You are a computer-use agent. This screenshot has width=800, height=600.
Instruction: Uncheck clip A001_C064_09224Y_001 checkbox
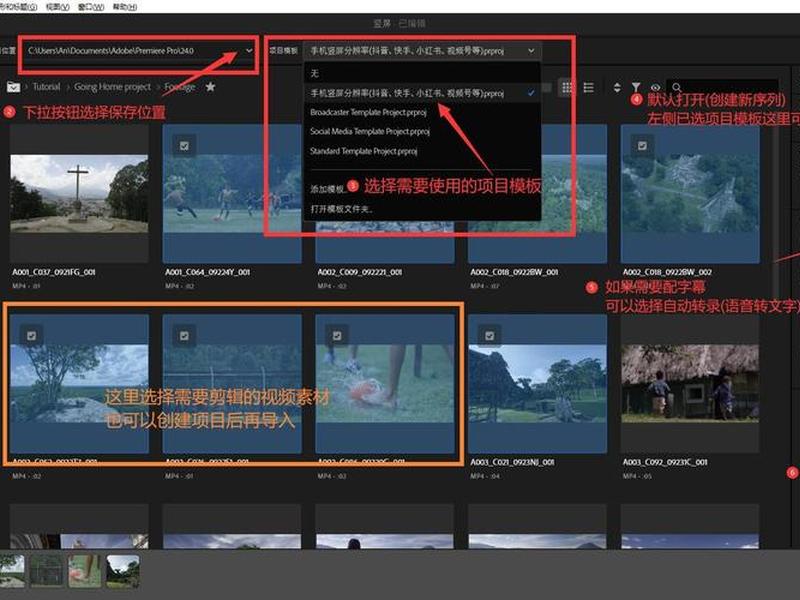(x=184, y=146)
